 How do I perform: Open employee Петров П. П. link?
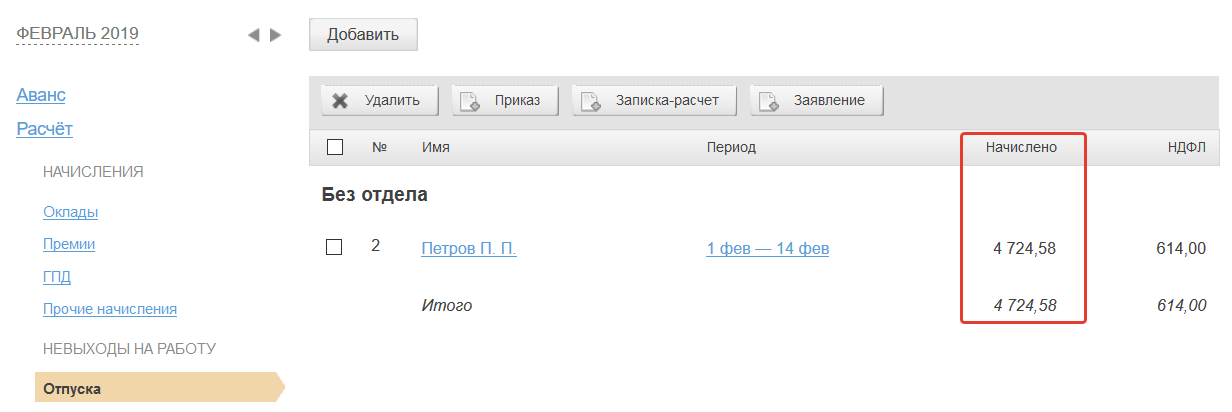coord(469,248)
